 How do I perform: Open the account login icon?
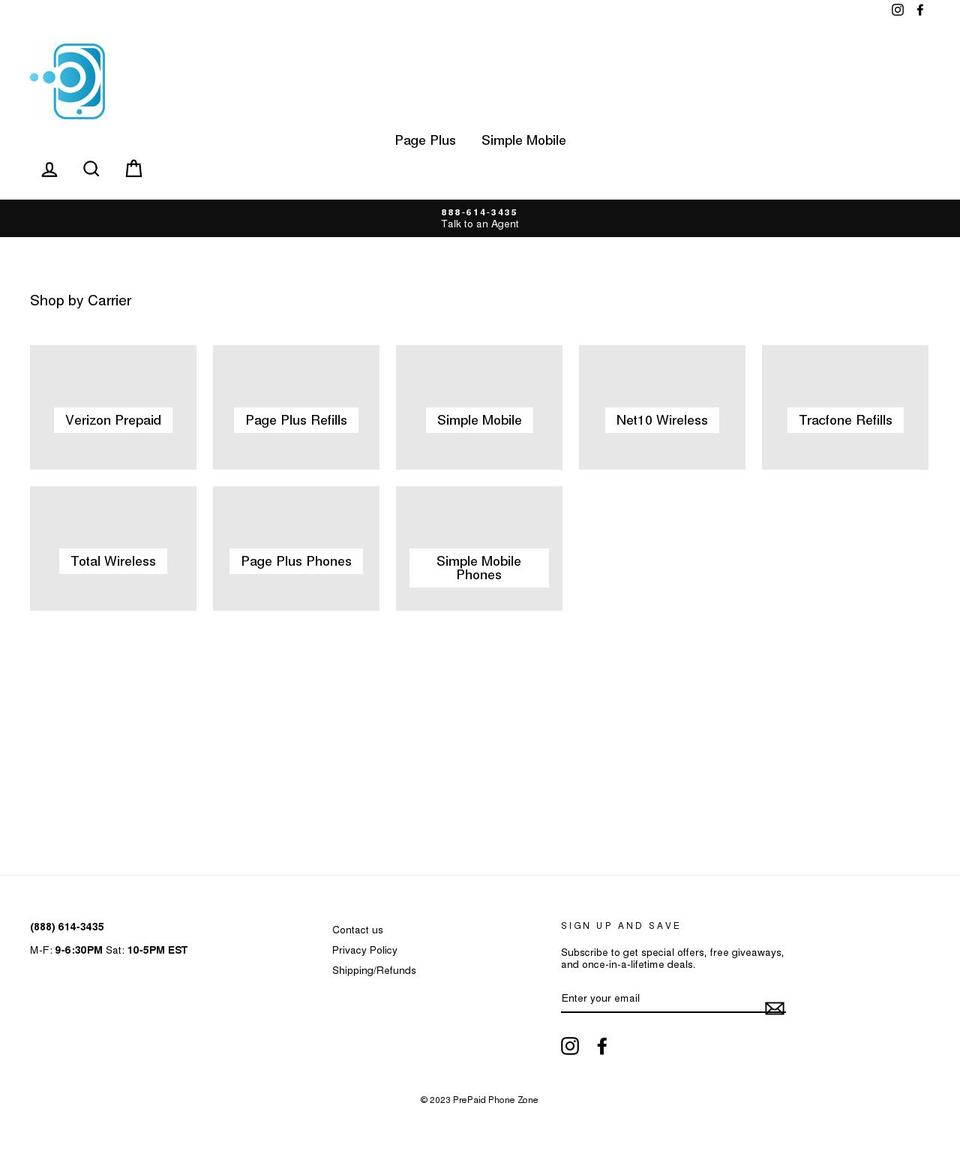[x=49, y=170]
